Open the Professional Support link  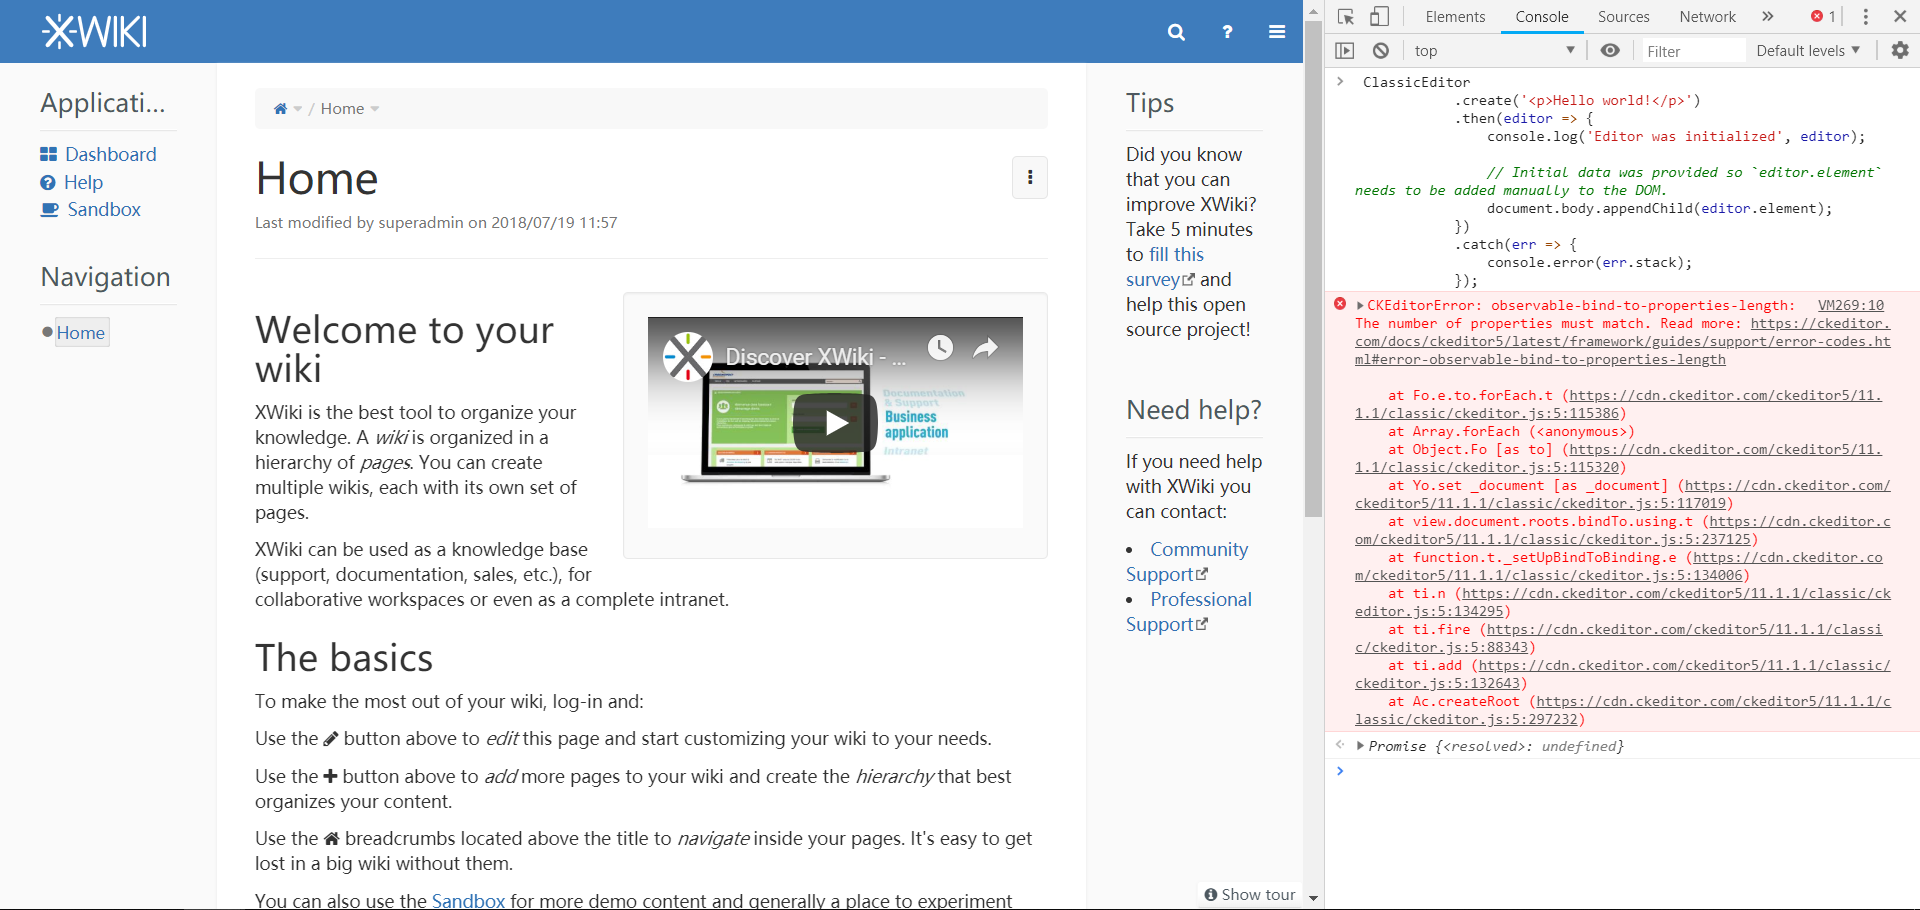pyautogui.click(x=1189, y=612)
